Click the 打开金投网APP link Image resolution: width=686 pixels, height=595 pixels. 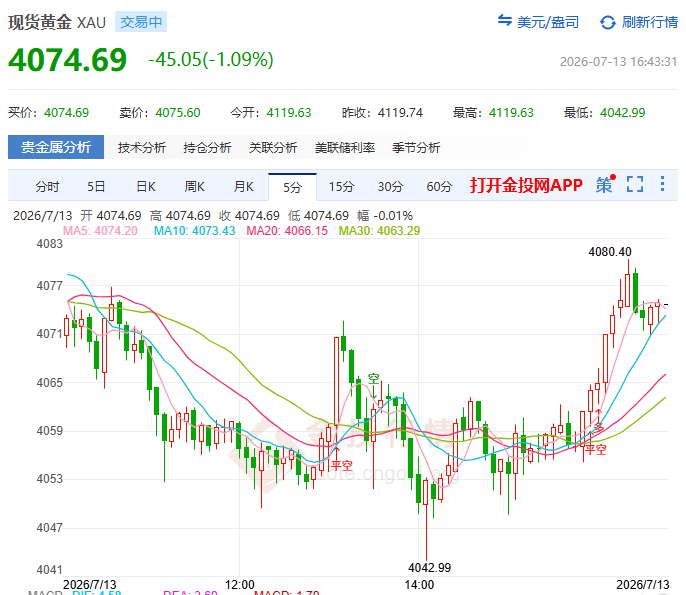coord(526,185)
